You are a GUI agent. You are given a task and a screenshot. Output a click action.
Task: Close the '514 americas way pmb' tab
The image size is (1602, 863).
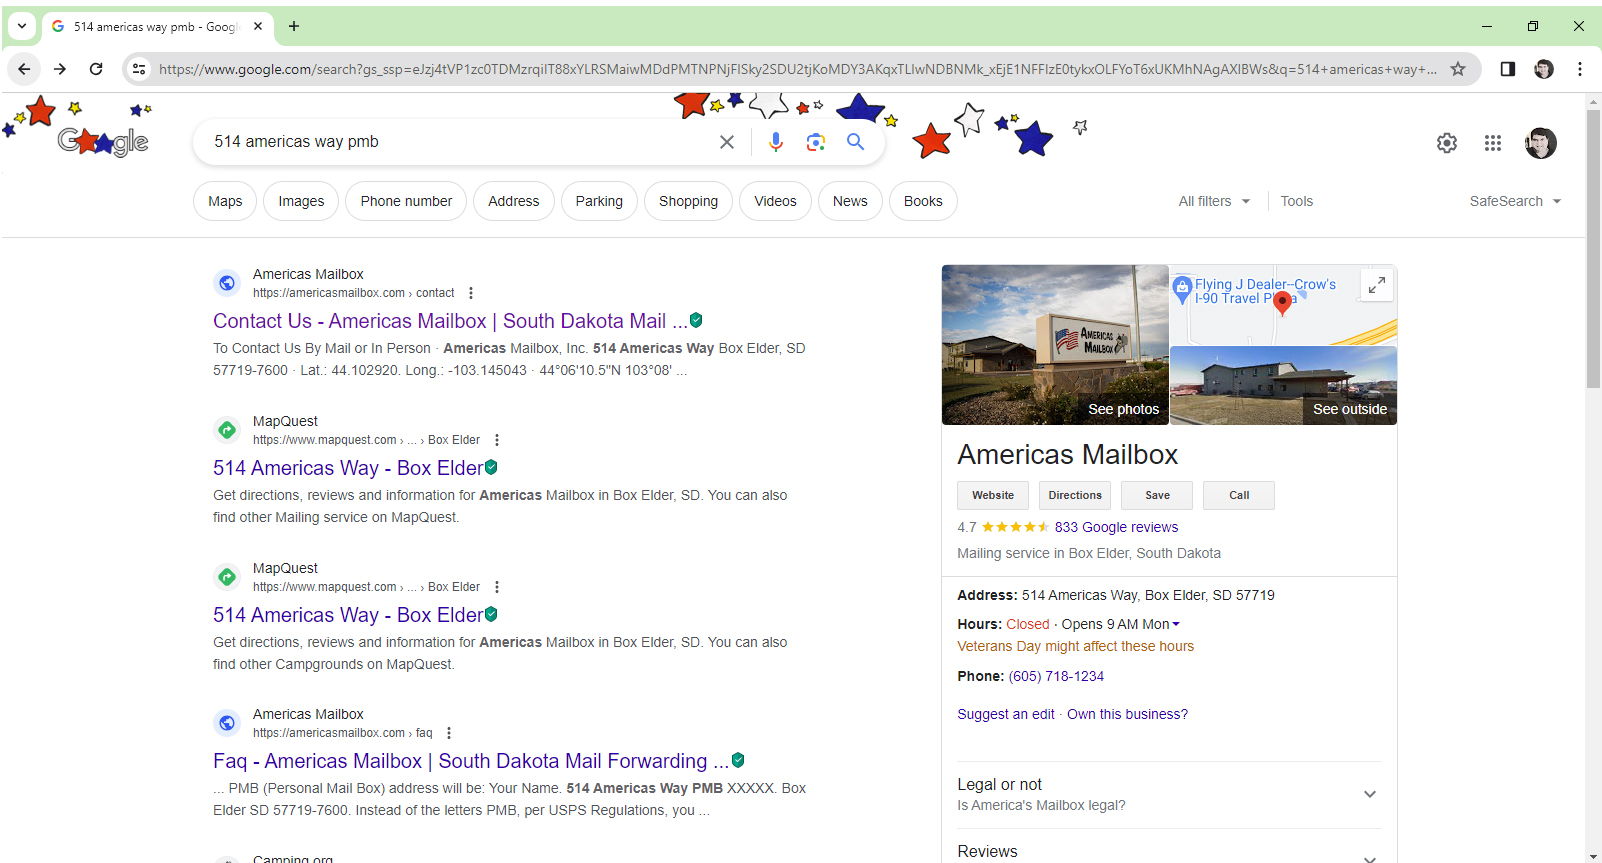tap(258, 26)
